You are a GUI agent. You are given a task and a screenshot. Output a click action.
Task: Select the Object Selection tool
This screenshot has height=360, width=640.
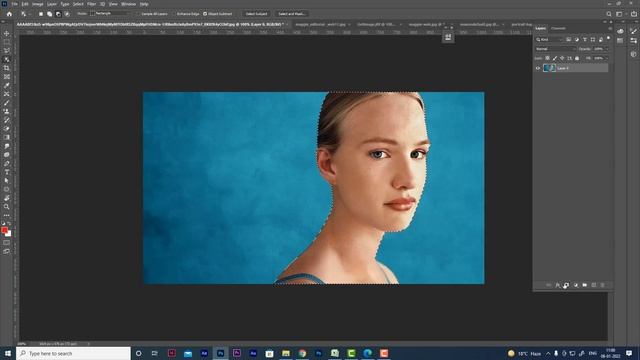(7, 60)
